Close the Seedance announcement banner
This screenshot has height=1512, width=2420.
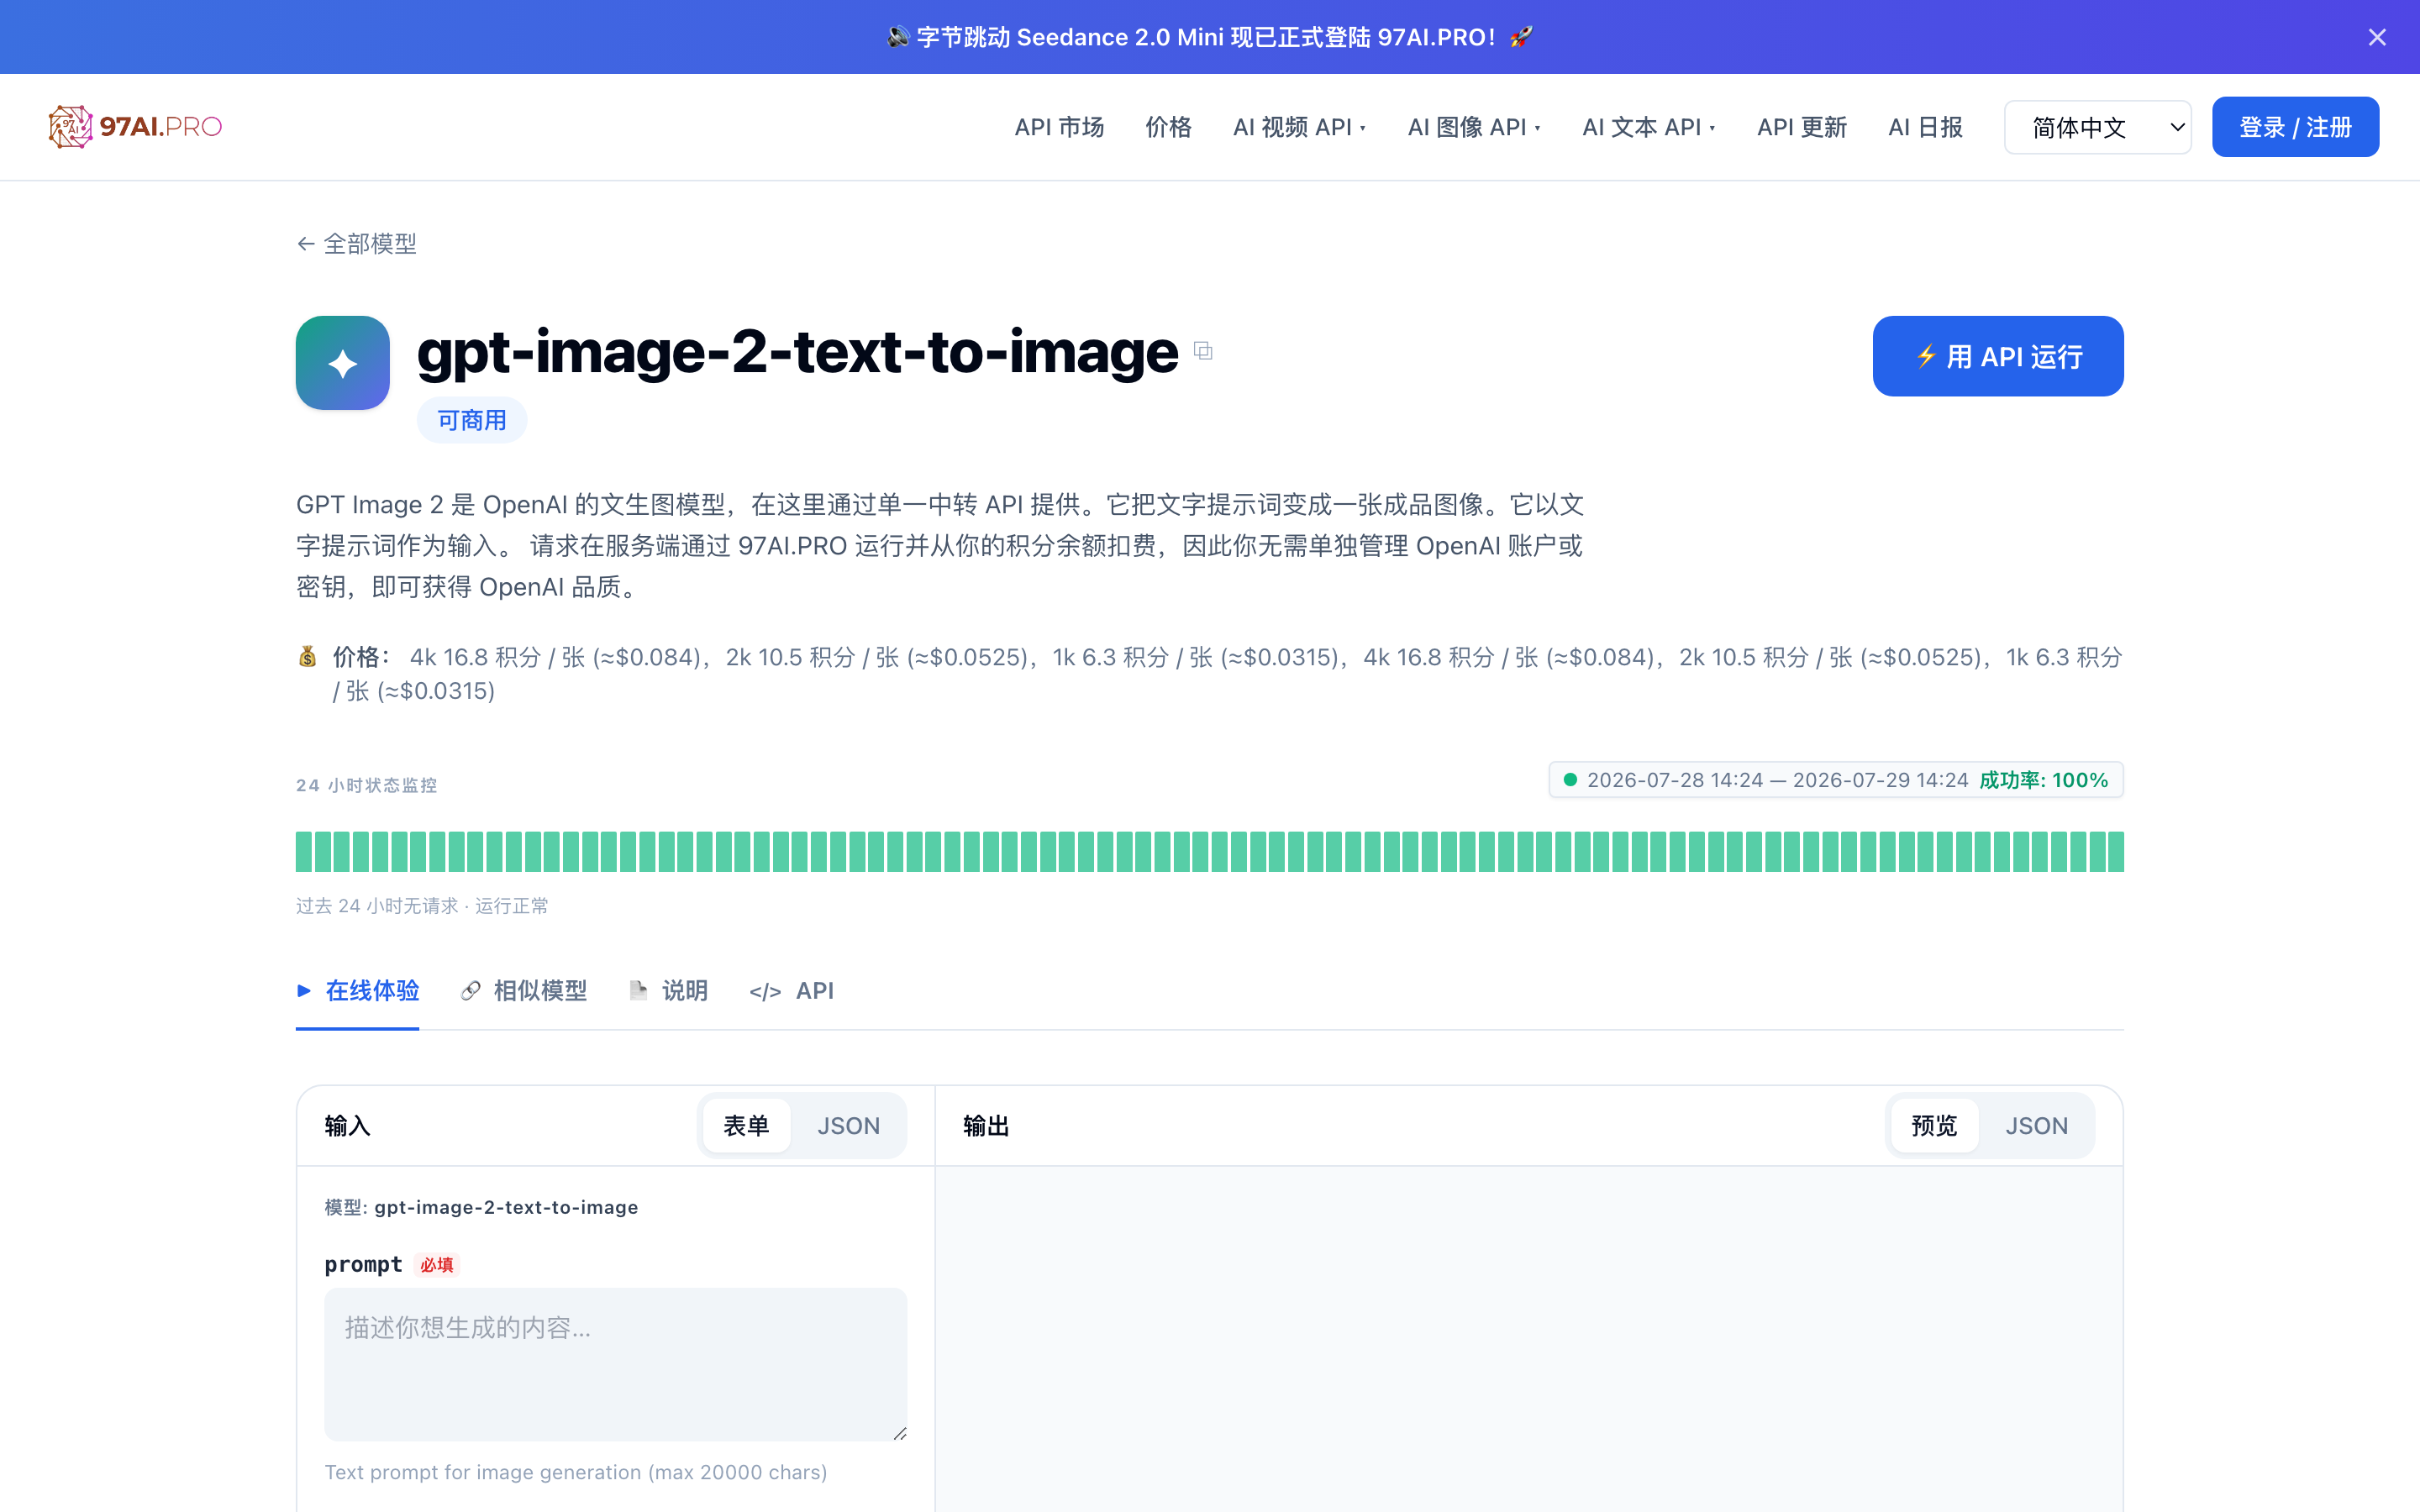click(2377, 37)
